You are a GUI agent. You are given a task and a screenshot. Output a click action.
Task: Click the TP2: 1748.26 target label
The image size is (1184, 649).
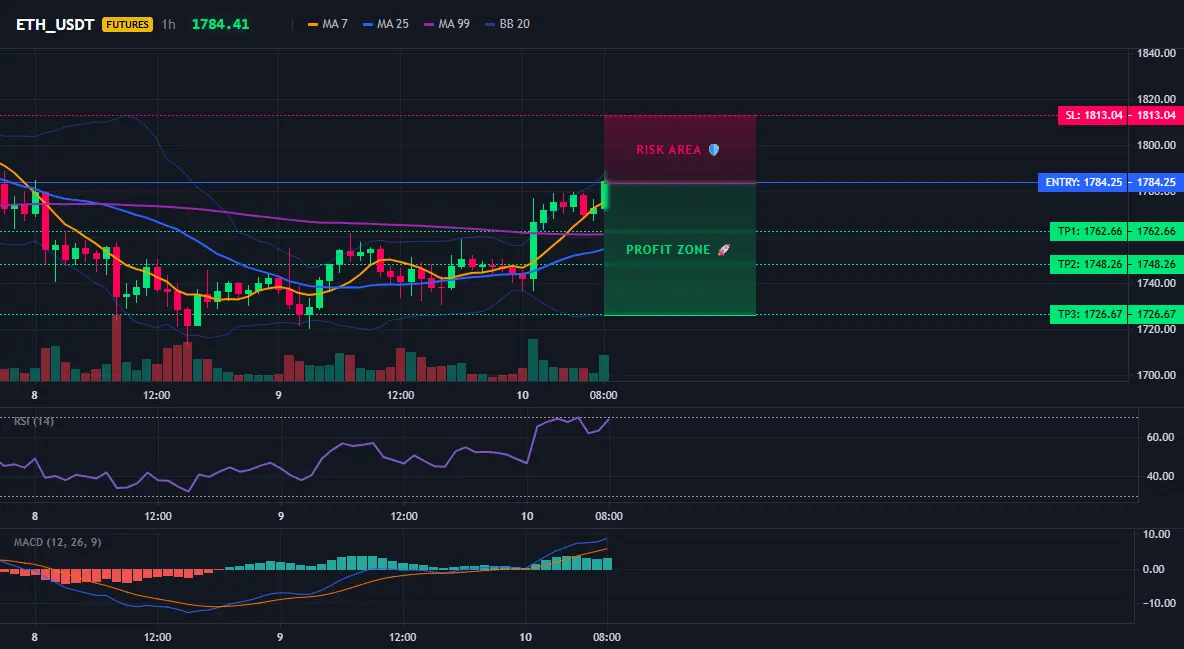click(1090, 264)
